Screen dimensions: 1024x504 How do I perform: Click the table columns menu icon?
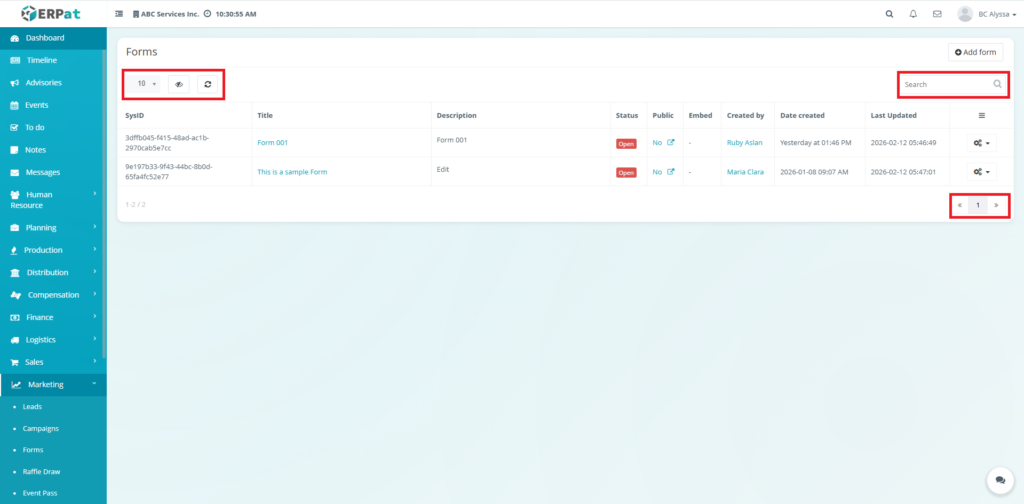(x=981, y=115)
